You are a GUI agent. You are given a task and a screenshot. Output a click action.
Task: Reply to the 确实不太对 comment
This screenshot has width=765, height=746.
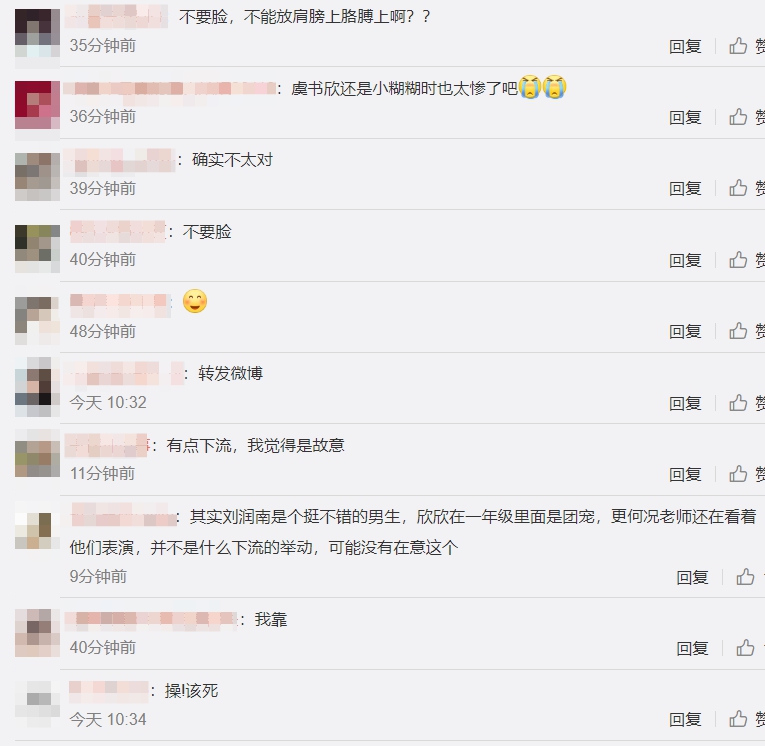click(685, 189)
